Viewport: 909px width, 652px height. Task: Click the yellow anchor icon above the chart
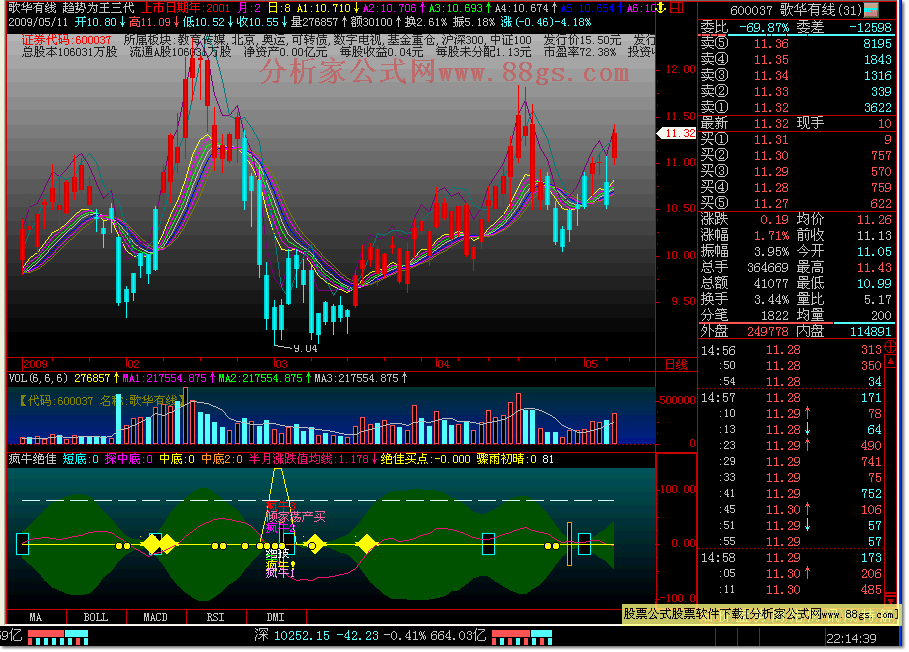661,8
